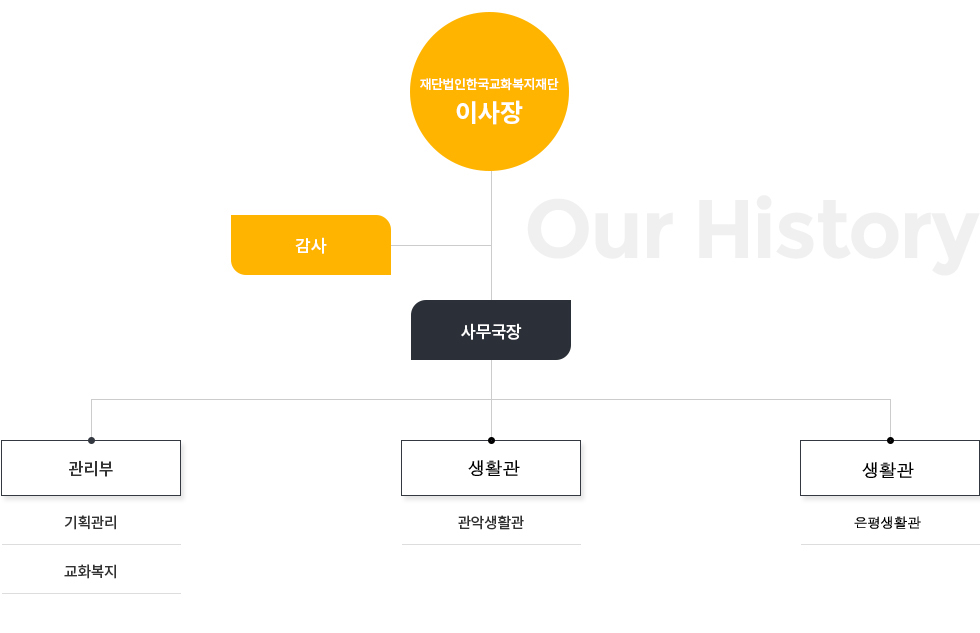Select the 재단법인한국교화복지재단 caption text
The image size is (980, 633).
(489, 84)
